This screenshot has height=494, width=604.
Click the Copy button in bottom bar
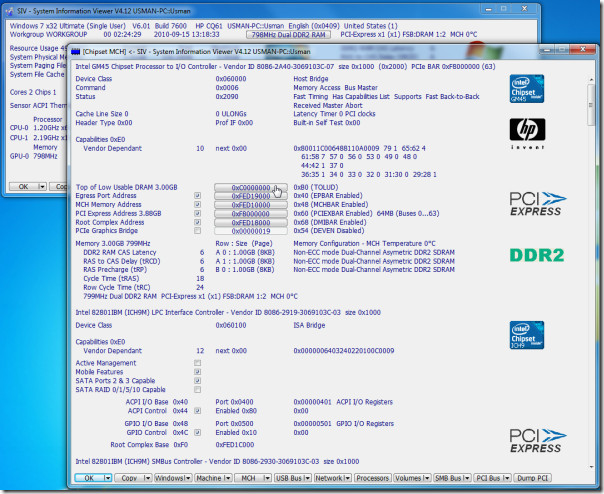129,478
